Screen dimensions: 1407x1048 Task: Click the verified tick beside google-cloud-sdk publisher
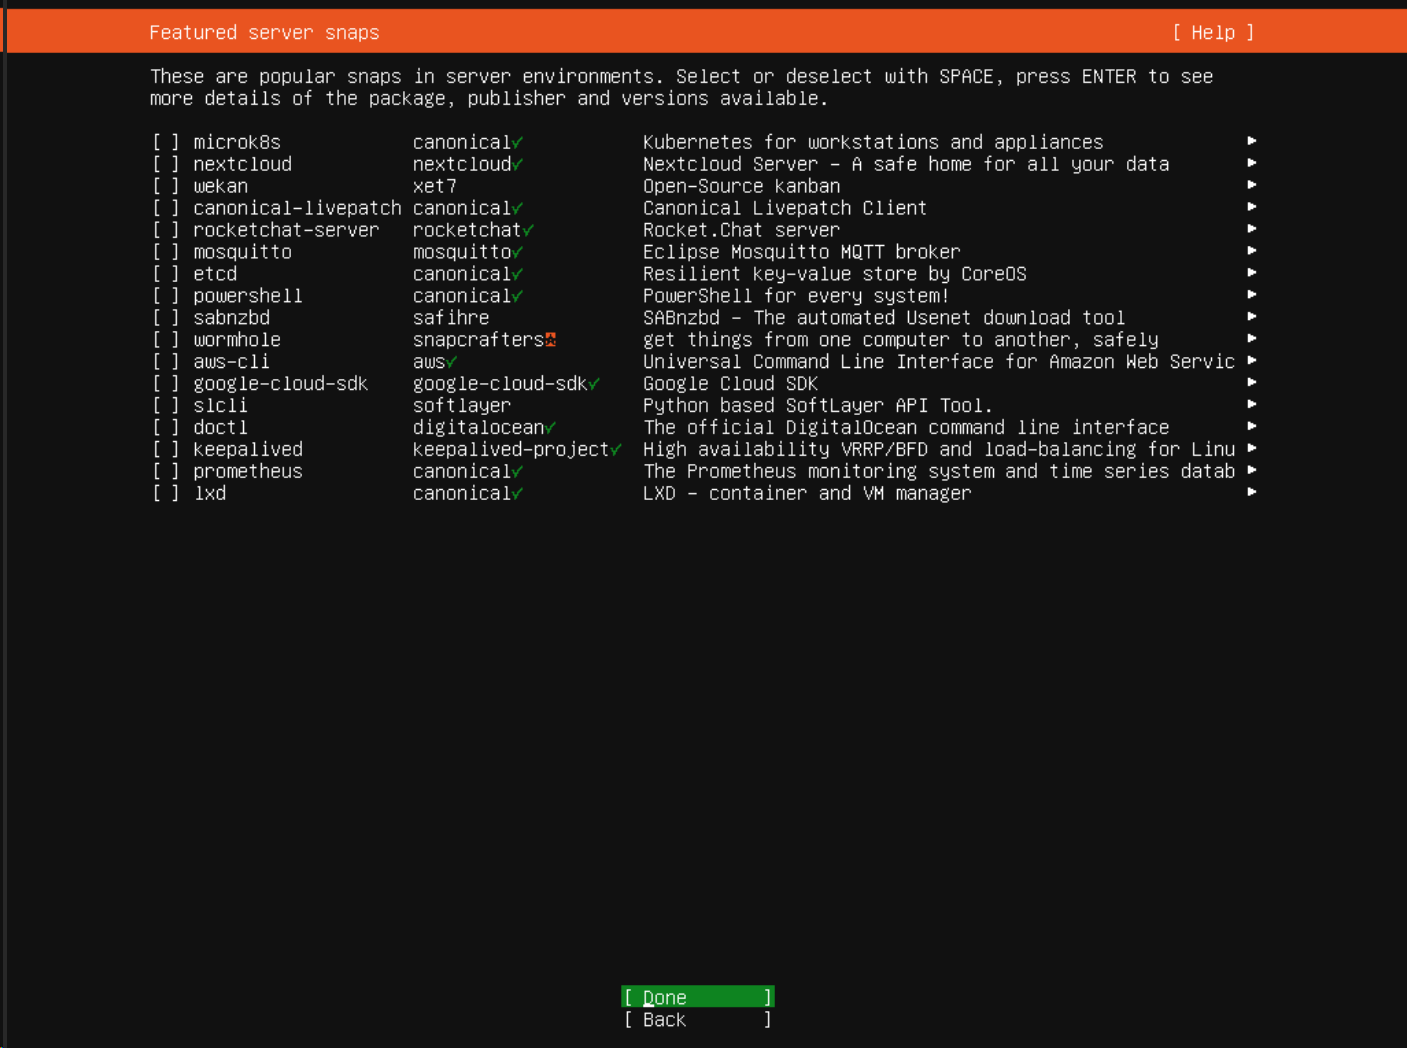pyautogui.click(x=594, y=385)
